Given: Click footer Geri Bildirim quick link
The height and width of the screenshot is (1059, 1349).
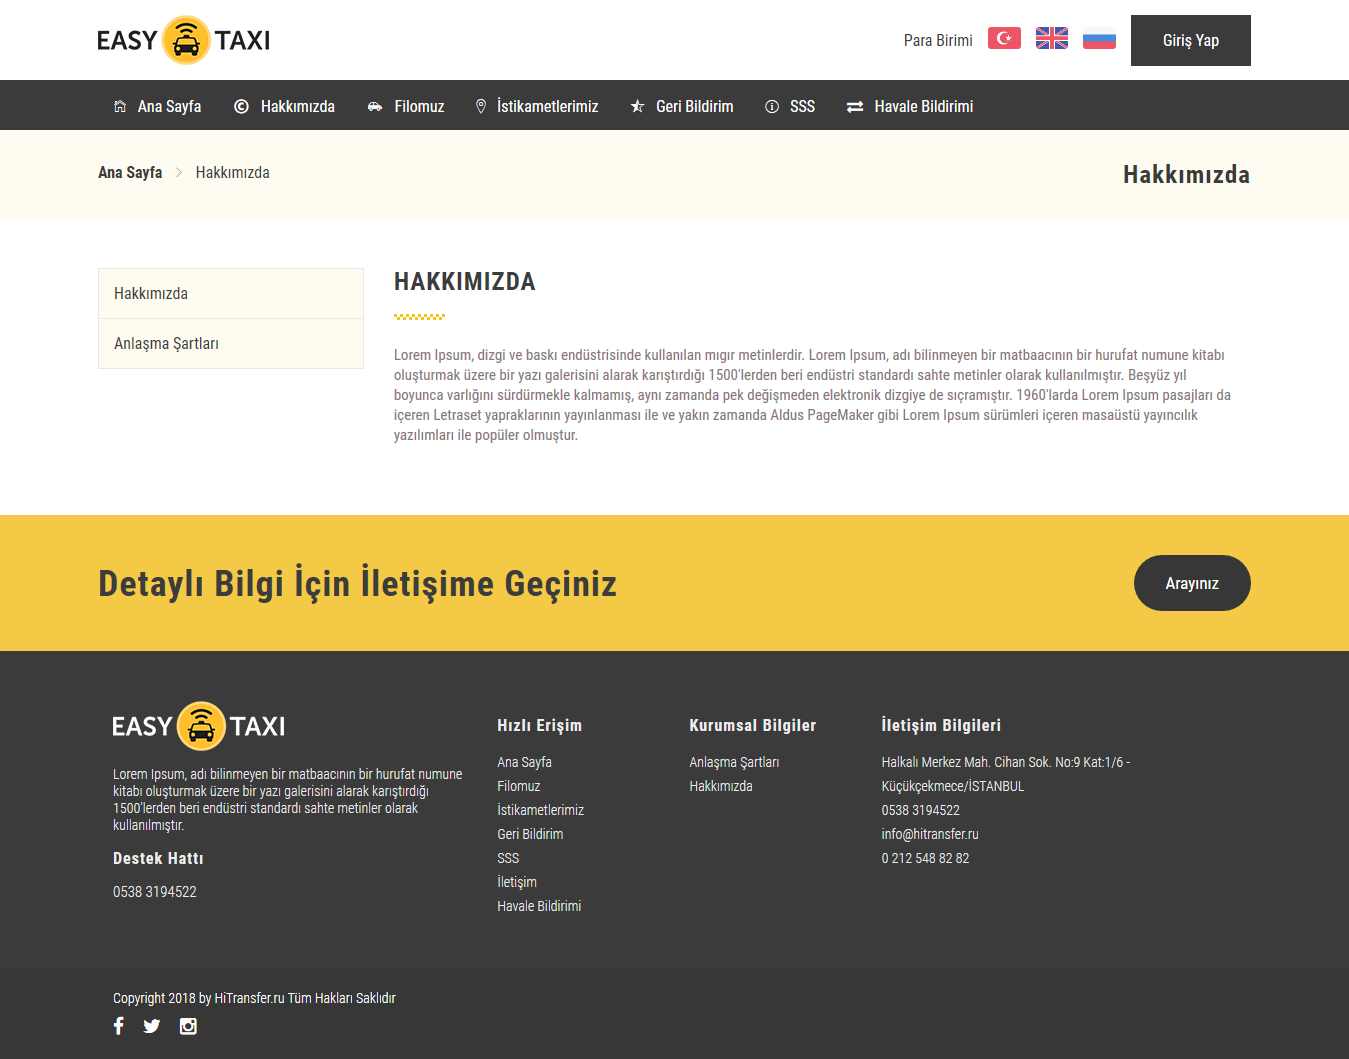Looking at the screenshot, I should coord(530,834).
